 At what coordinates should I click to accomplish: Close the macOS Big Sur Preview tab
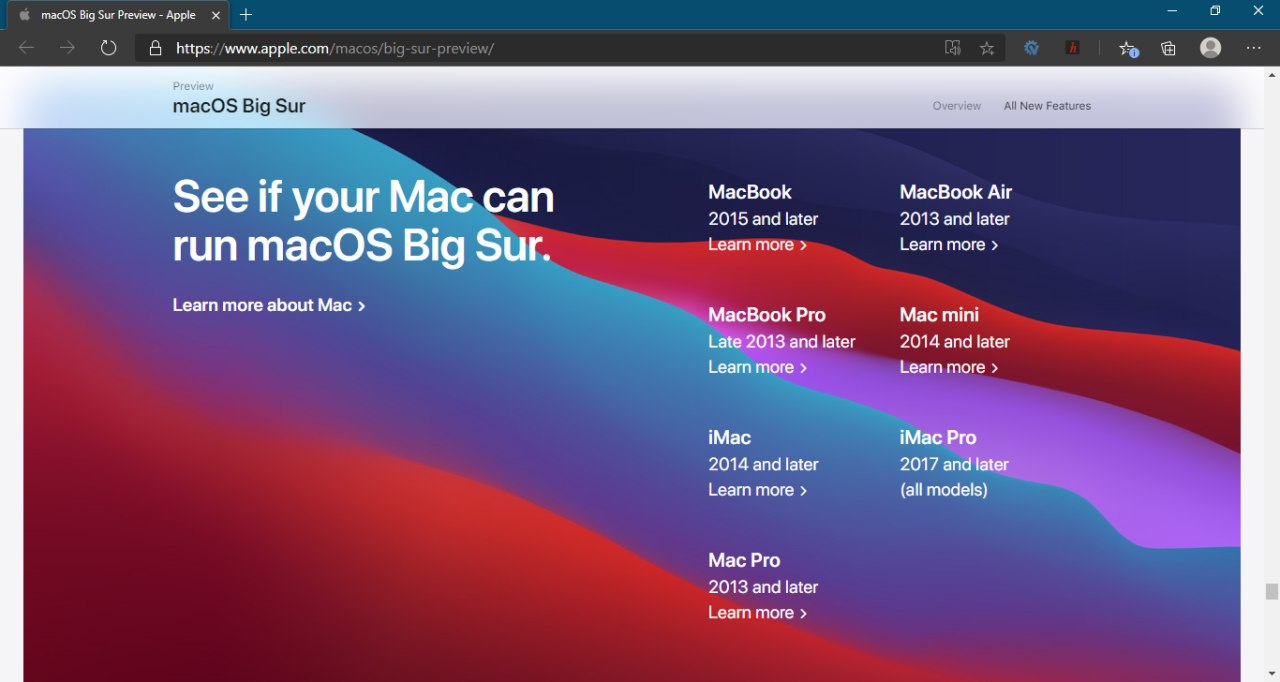pos(216,15)
